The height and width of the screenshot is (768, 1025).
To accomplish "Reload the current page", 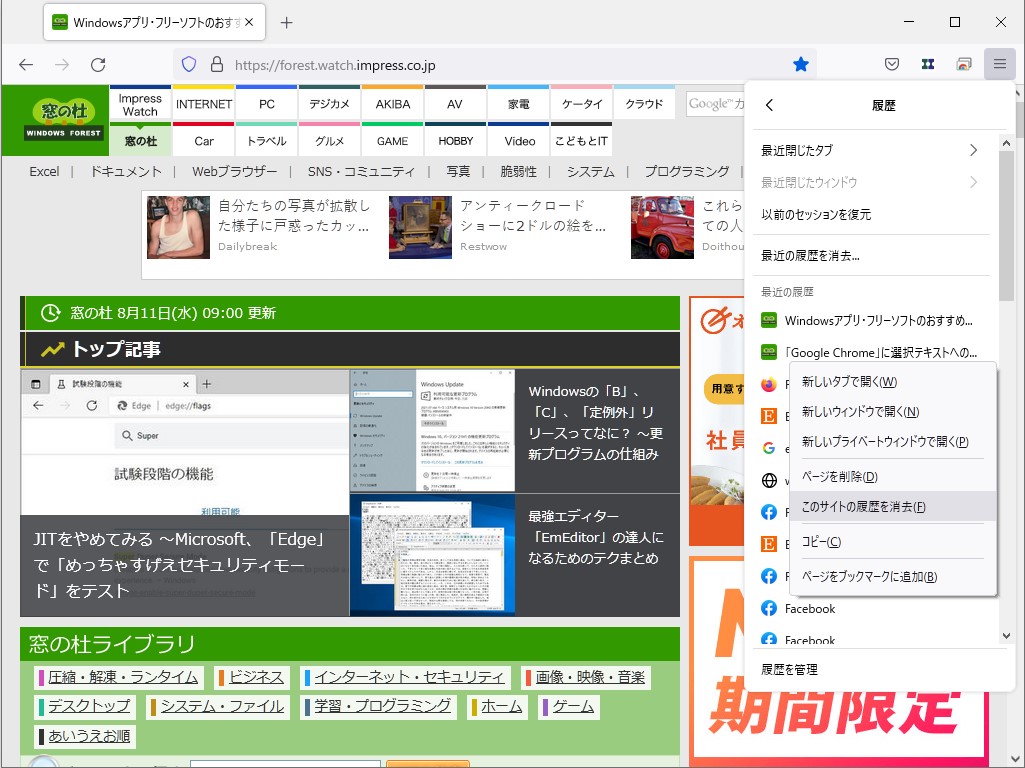I will [97, 65].
